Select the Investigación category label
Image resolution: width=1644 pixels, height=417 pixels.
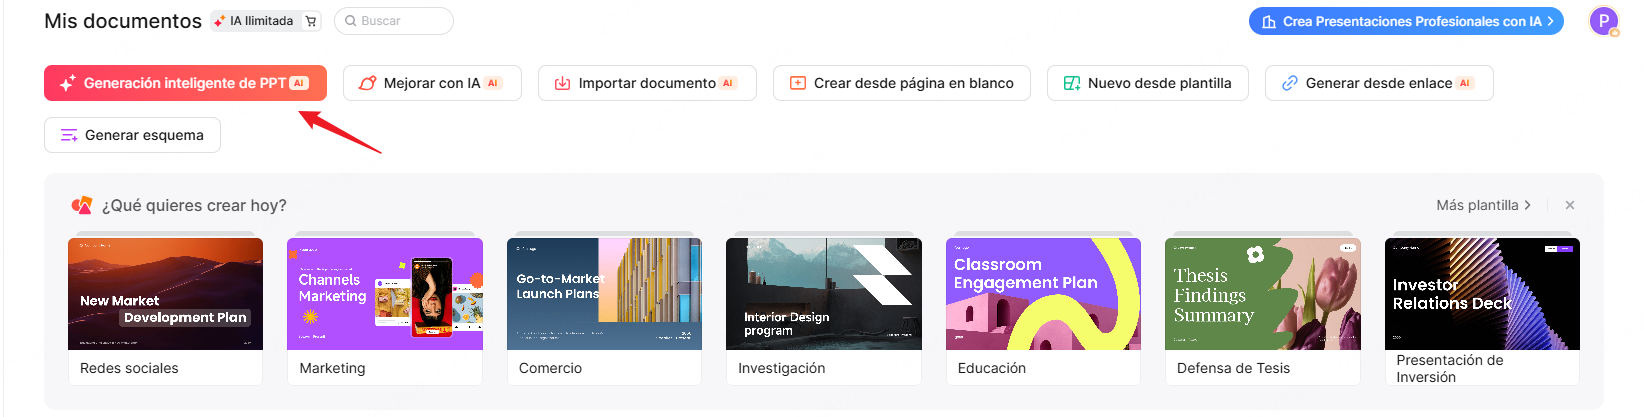tap(782, 368)
